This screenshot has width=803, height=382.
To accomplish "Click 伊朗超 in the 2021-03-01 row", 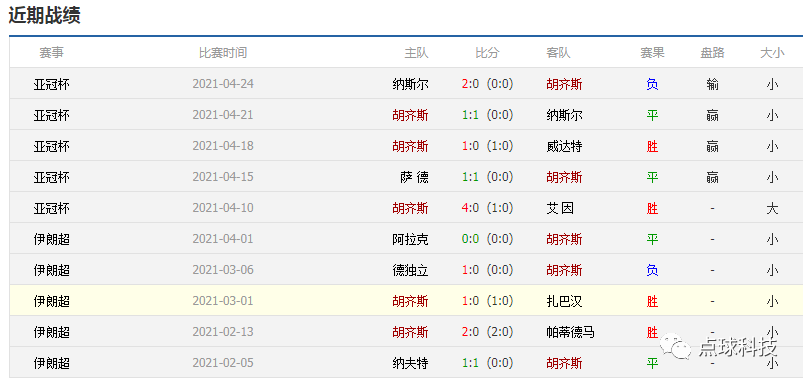I will point(52,301).
